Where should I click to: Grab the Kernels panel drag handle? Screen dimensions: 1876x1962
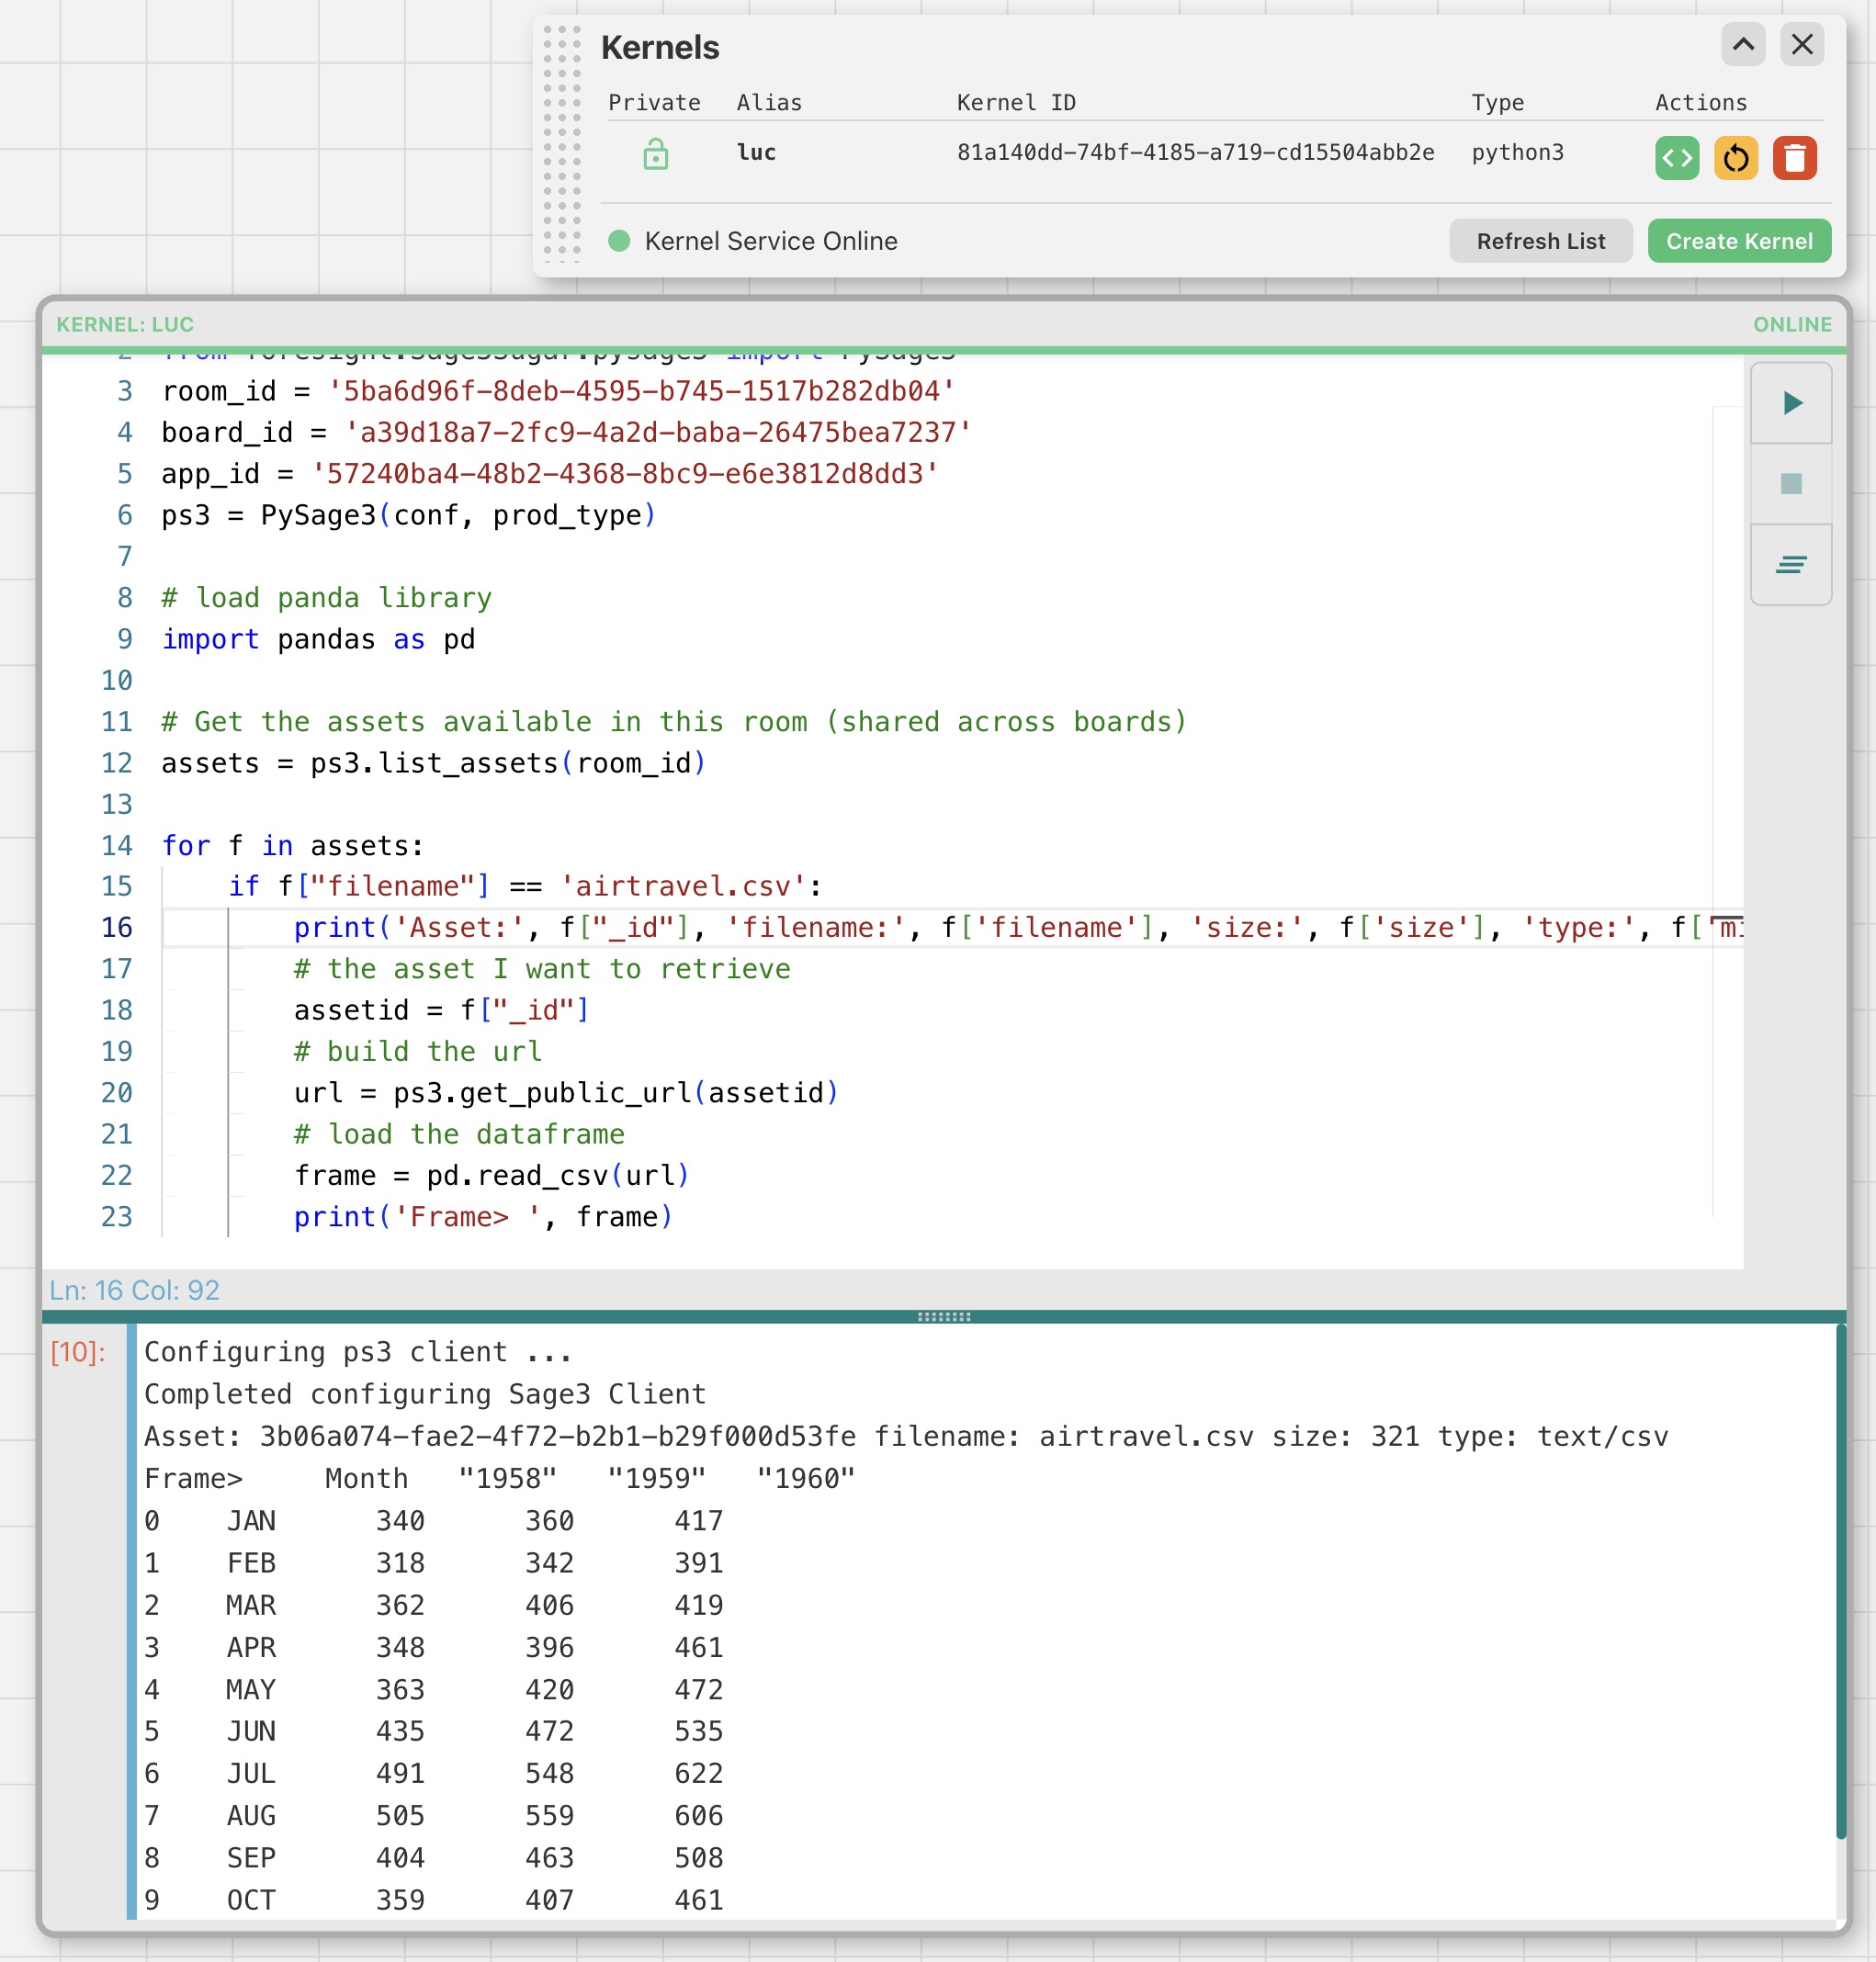(562, 144)
